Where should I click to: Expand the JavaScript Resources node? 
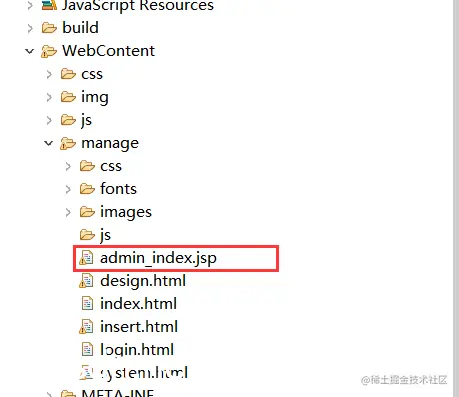click(30, 5)
